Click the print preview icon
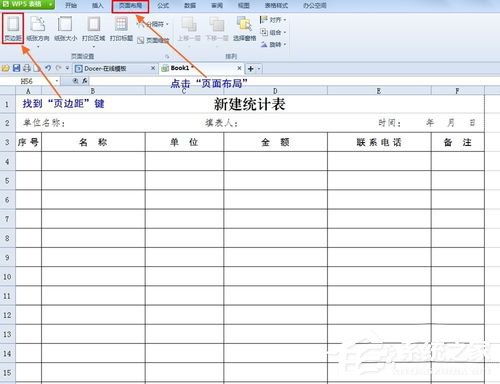Image resolution: width=500 pixels, height=384 pixels. [x=37, y=69]
